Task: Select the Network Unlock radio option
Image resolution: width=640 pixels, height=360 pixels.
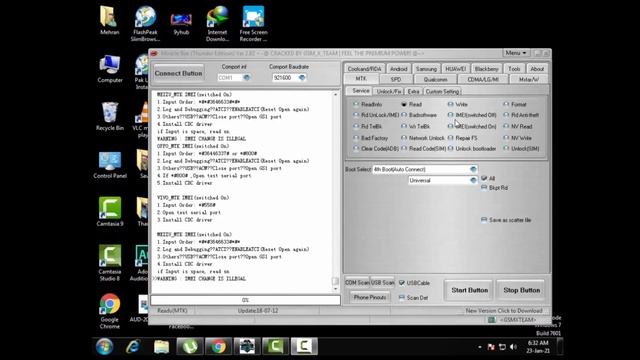Action: [404, 138]
